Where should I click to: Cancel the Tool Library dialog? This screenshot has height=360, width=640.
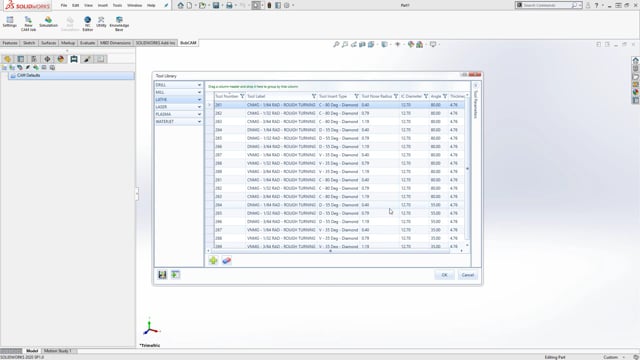tap(467, 275)
